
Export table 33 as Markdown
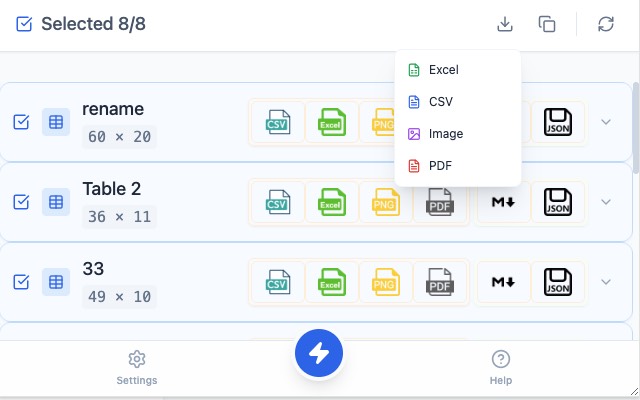tap(503, 282)
